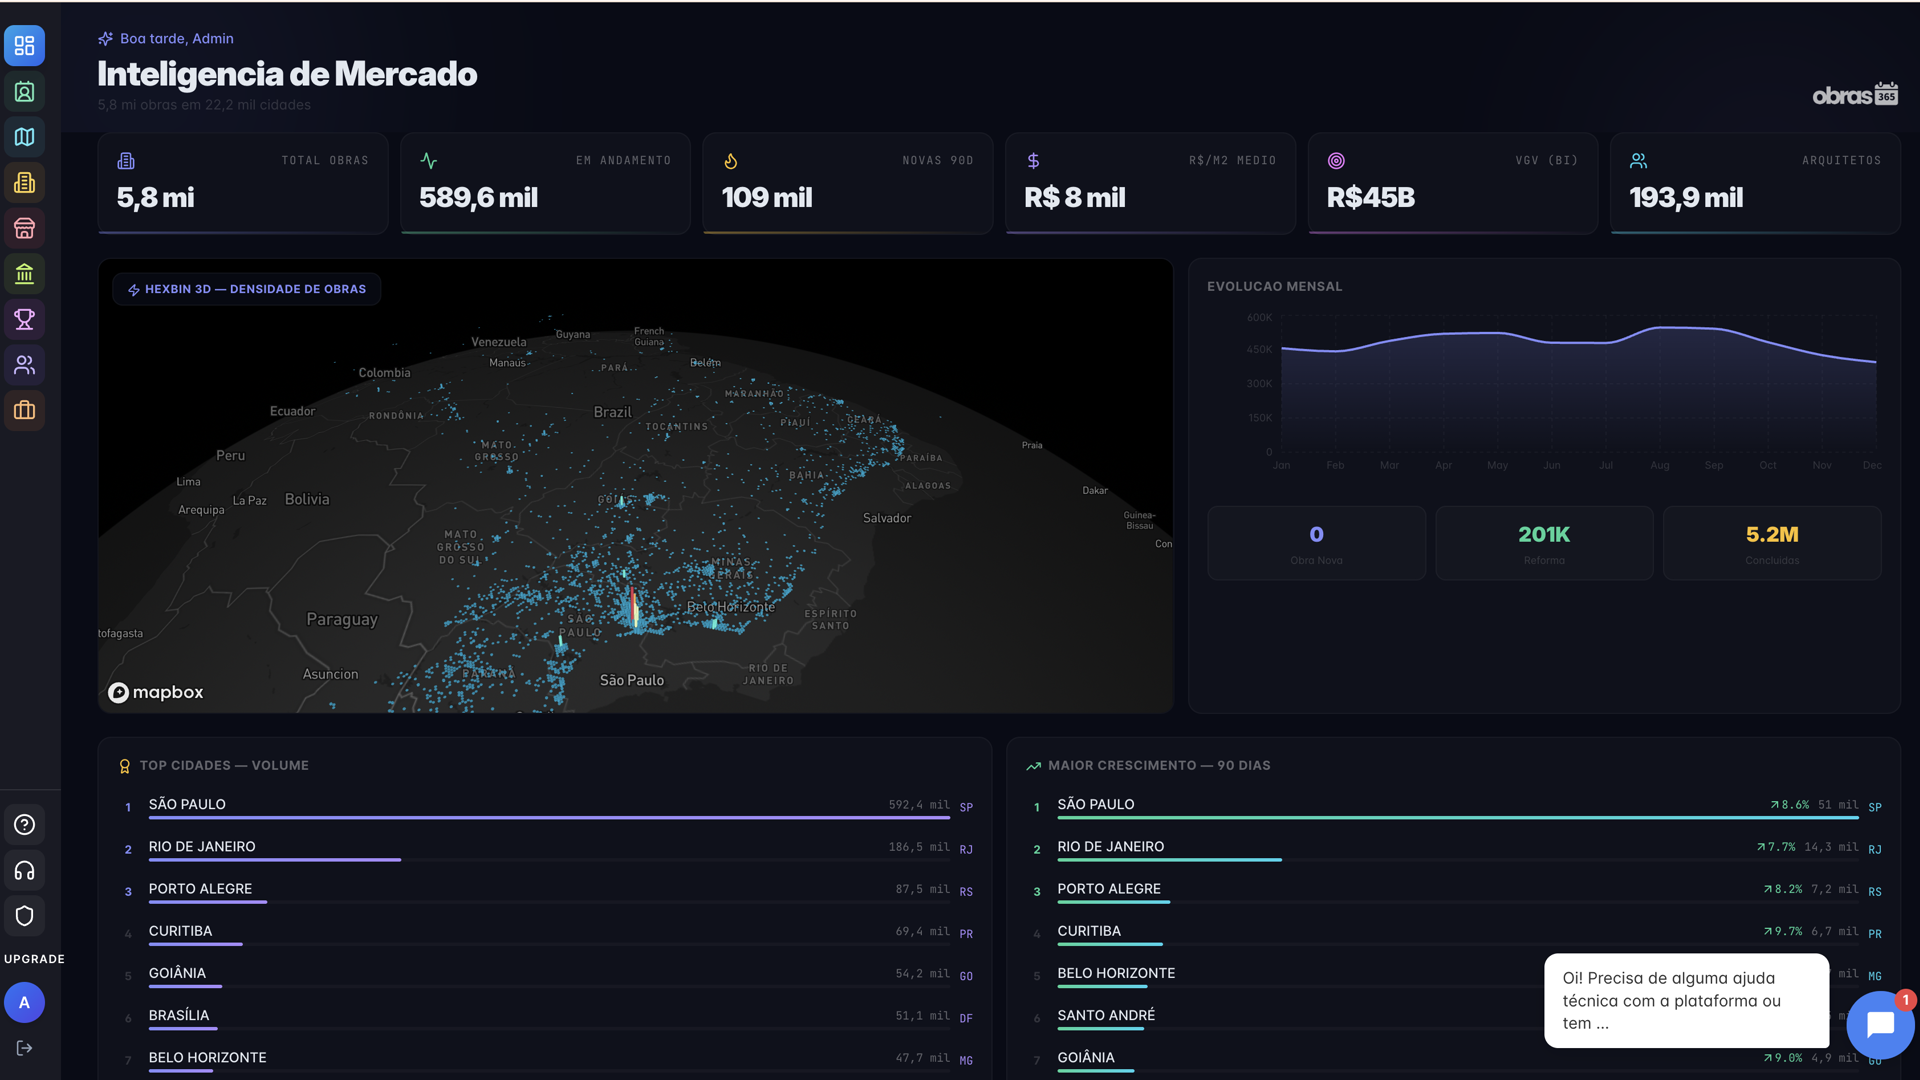Viewport: 1920px width, 1080px height.
Task: Click the headset support icon
Action: (x=24, y=871)
